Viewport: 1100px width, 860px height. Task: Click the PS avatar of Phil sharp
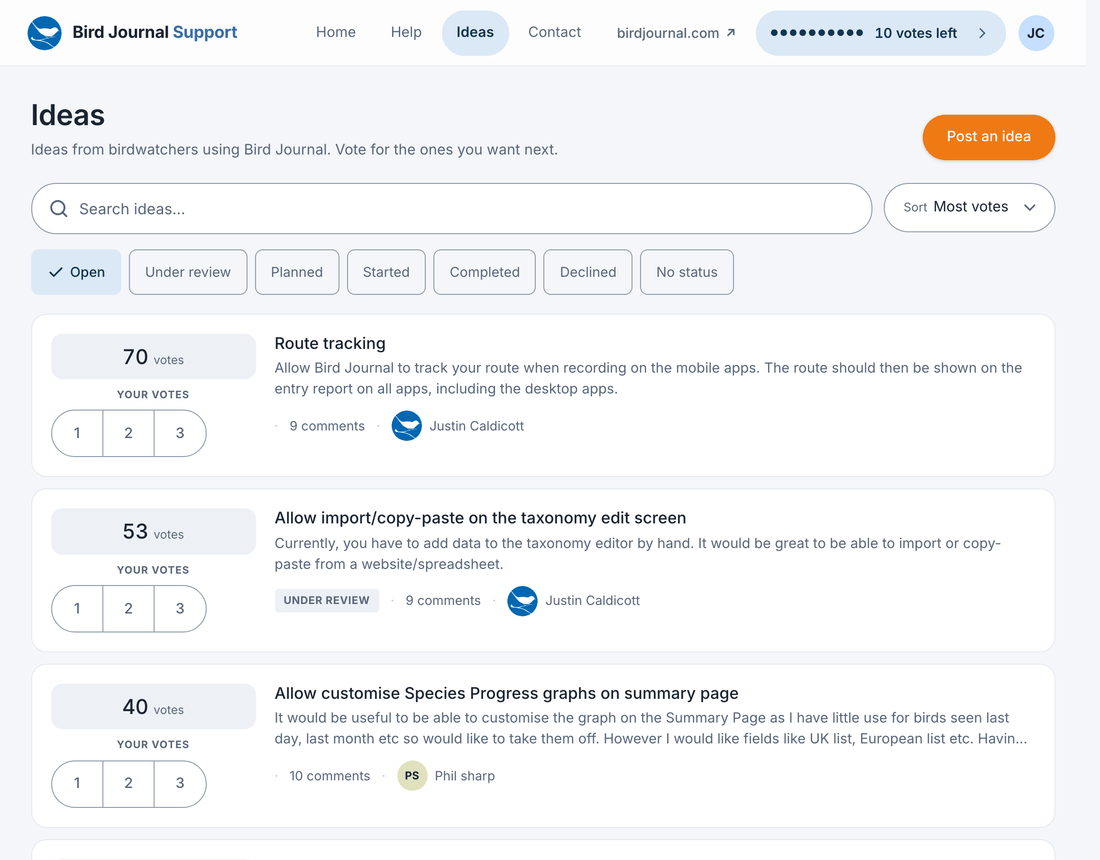(x=412, y=776)
